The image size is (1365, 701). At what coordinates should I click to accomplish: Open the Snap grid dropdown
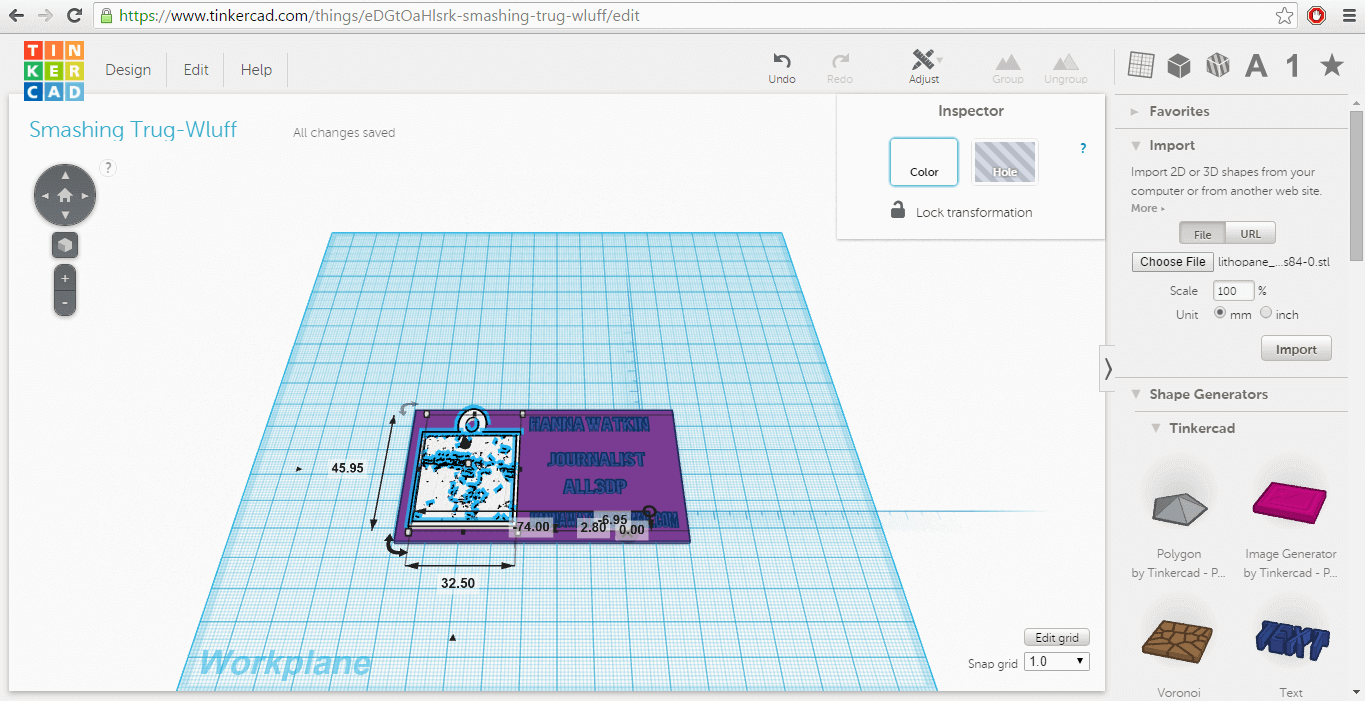(1056, 661)
